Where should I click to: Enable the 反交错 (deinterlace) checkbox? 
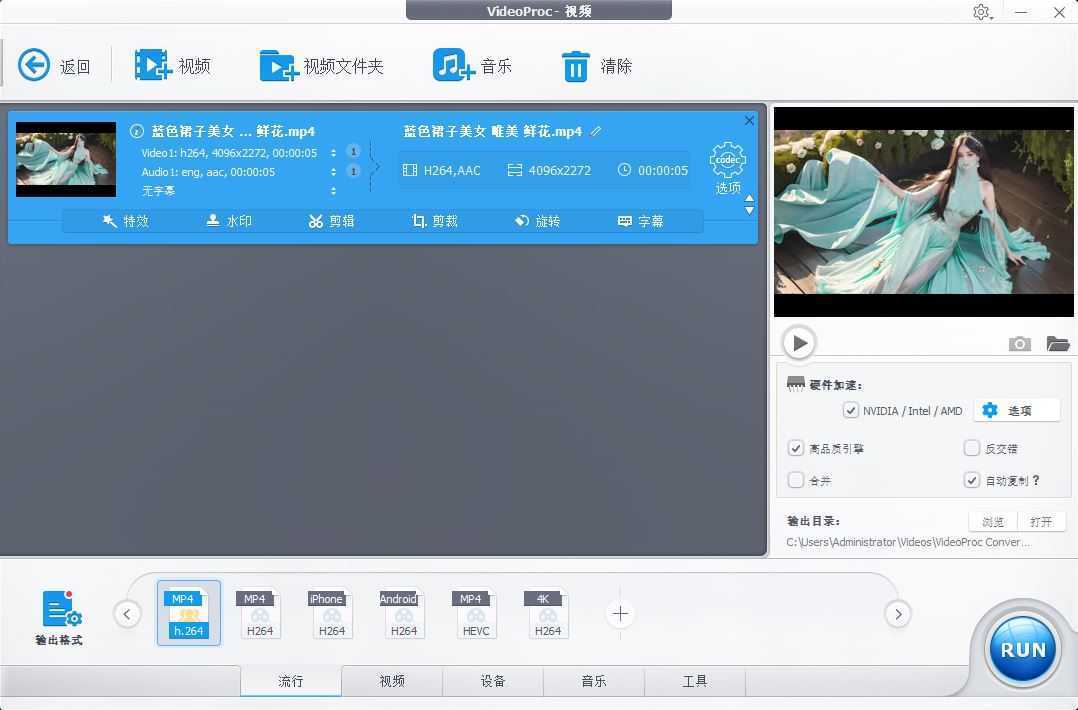tap(971, 448)
